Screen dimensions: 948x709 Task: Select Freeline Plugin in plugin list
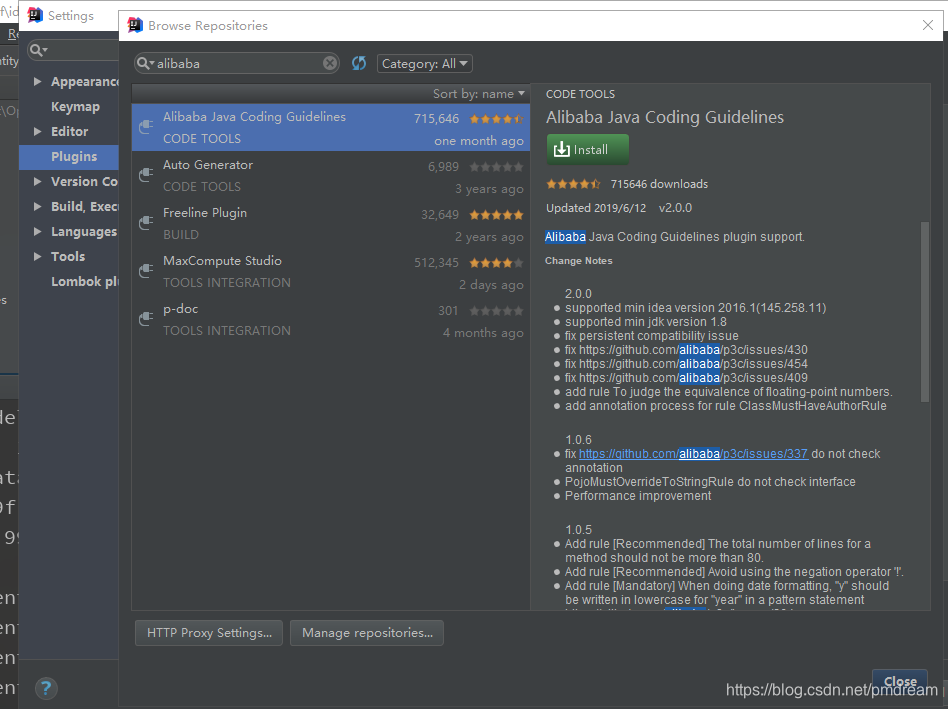coord(331,223)
